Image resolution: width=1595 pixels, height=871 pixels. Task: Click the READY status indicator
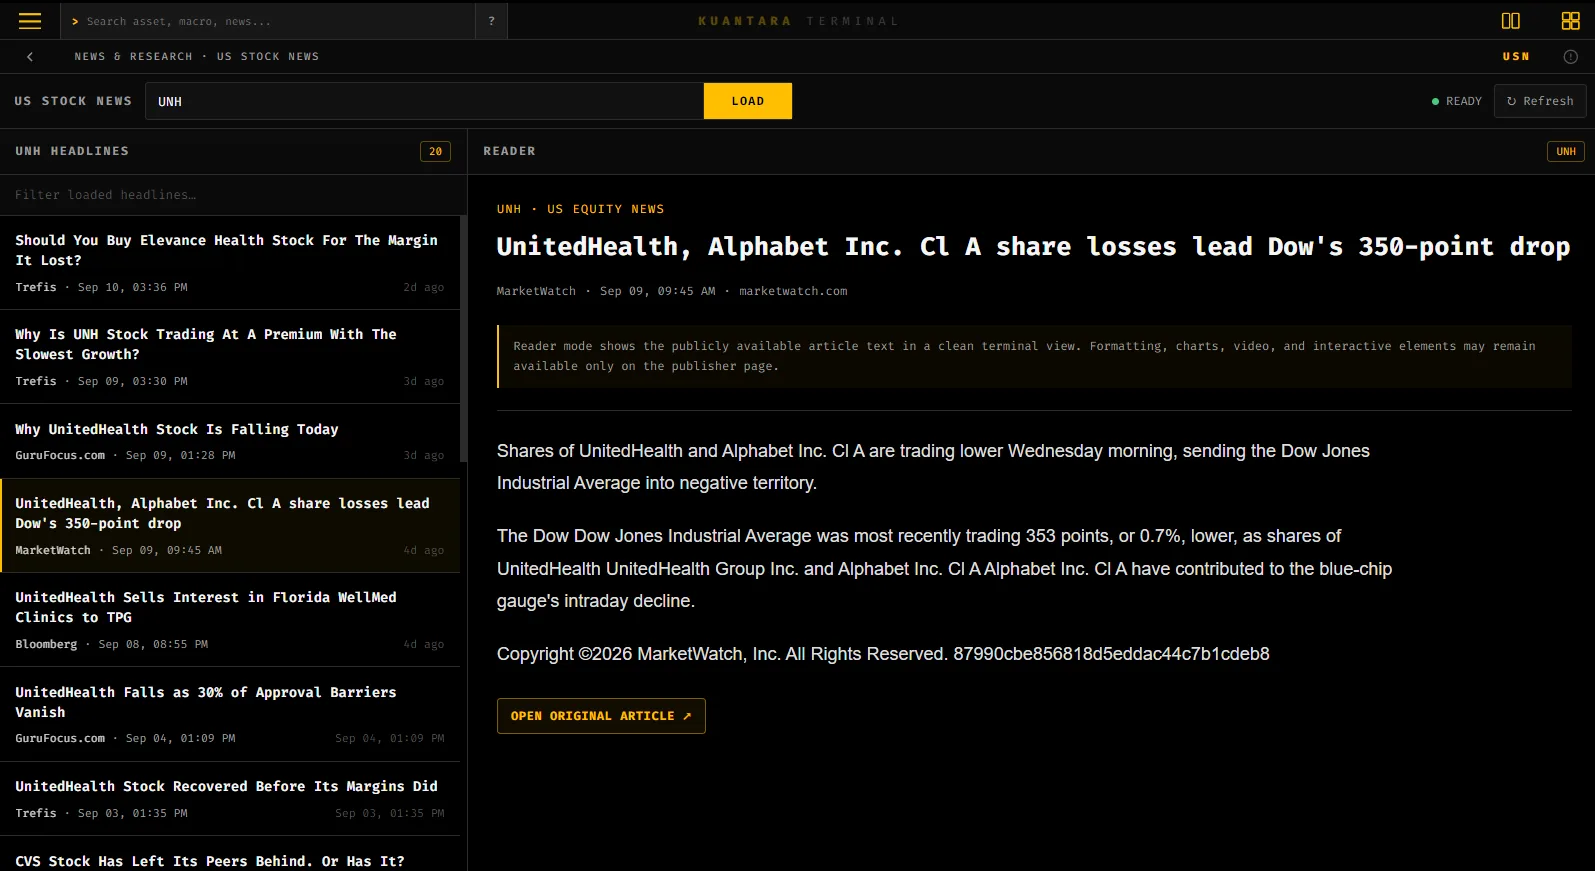tap(1456, 101)
